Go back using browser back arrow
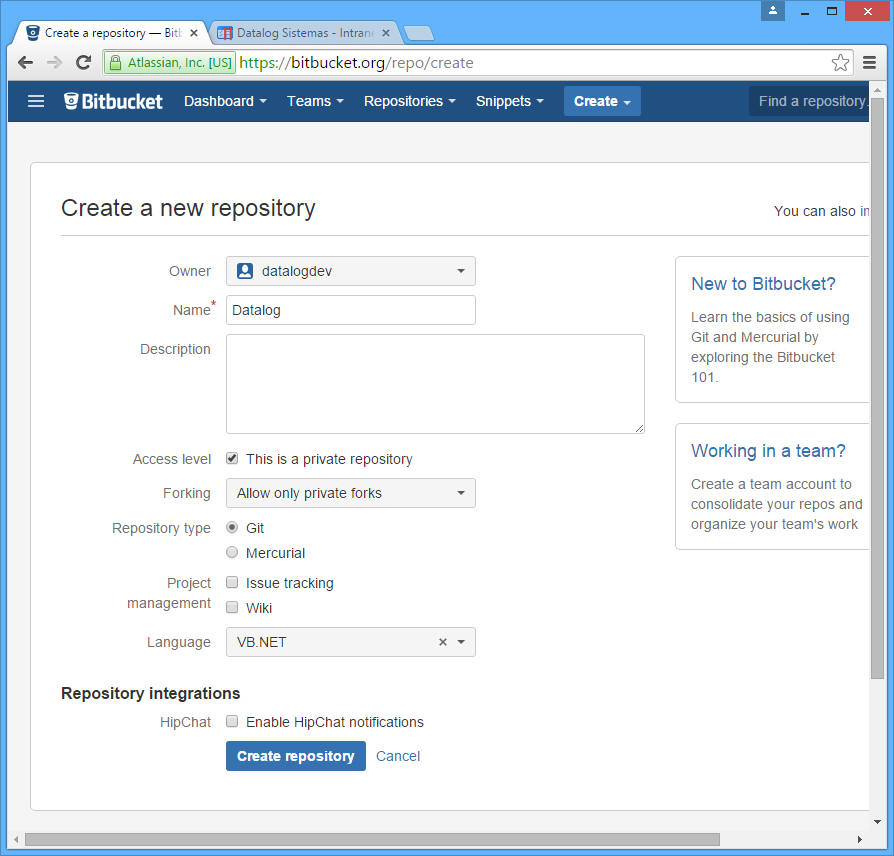Screen dimensions: 894x856 25,63
